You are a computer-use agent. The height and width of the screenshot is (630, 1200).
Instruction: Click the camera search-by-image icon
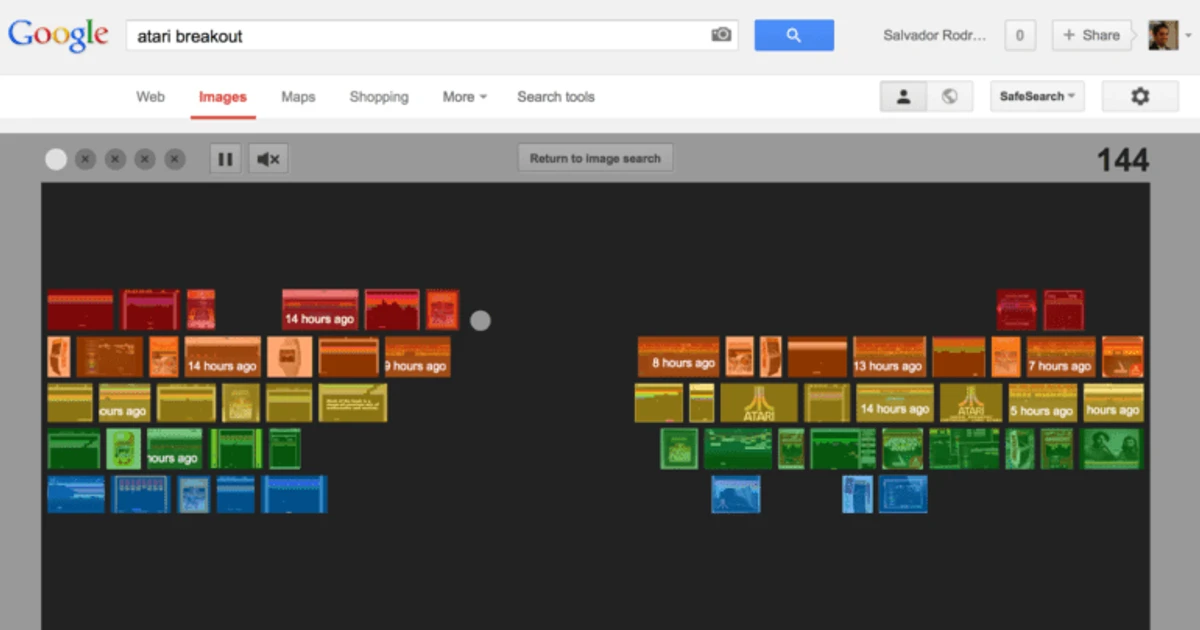click(x=721, y=35)
